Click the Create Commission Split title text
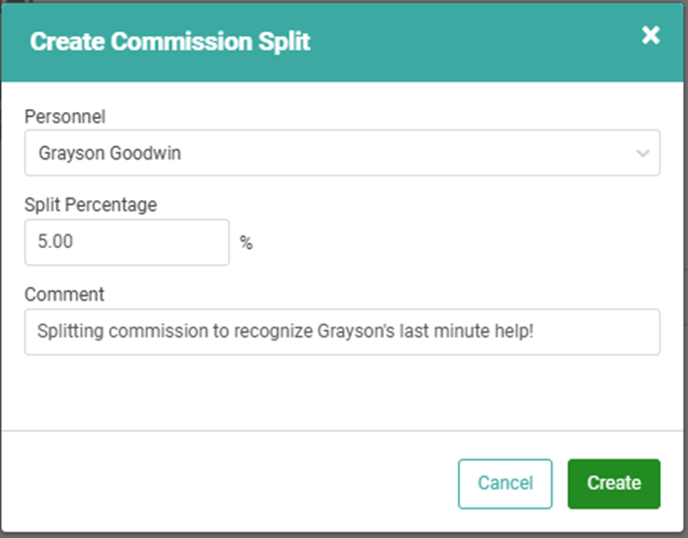The height and width of the screenshot is (538, 688). [170, 42]
